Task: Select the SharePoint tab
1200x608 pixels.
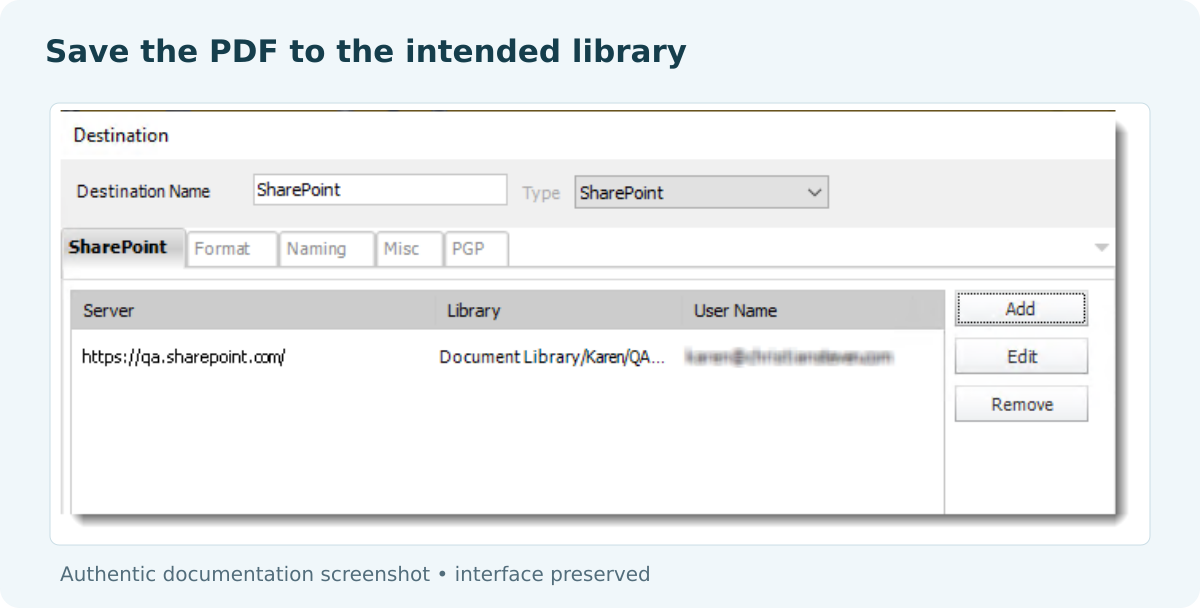Action: (124, 247)
